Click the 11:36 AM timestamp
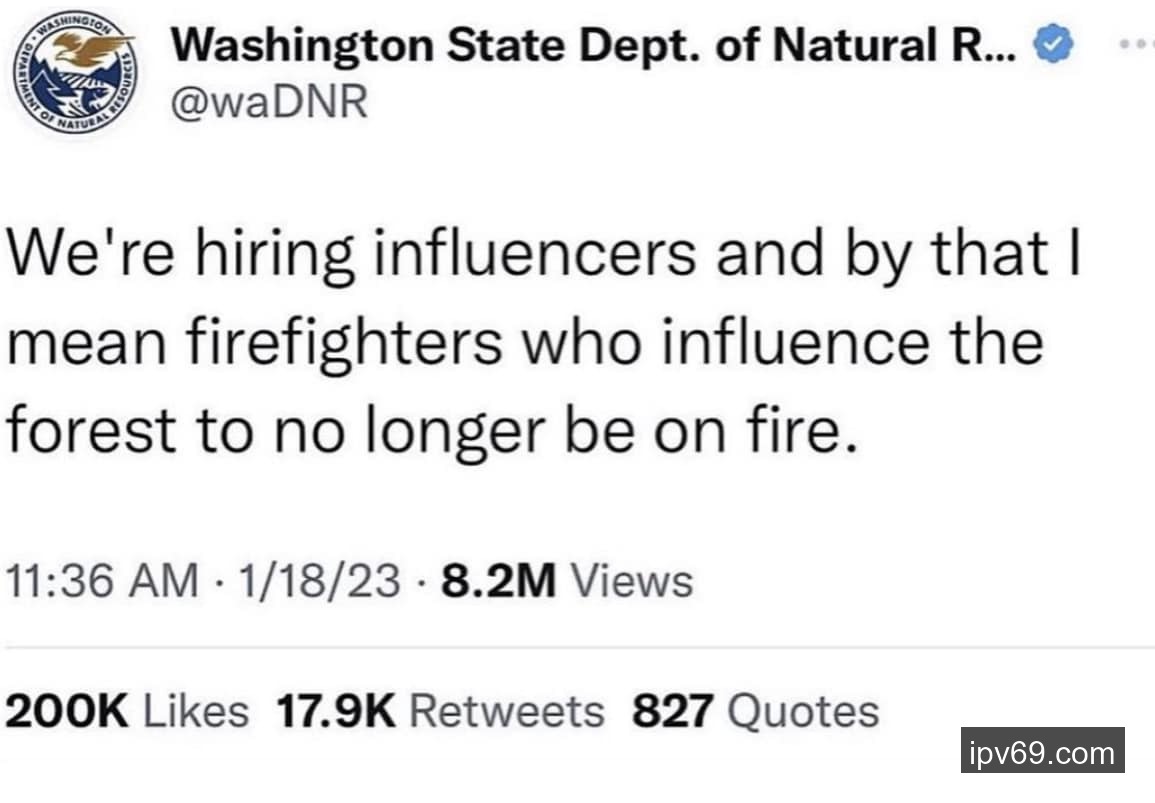Viewport: 1155px width, 803px height. (104, 580)
